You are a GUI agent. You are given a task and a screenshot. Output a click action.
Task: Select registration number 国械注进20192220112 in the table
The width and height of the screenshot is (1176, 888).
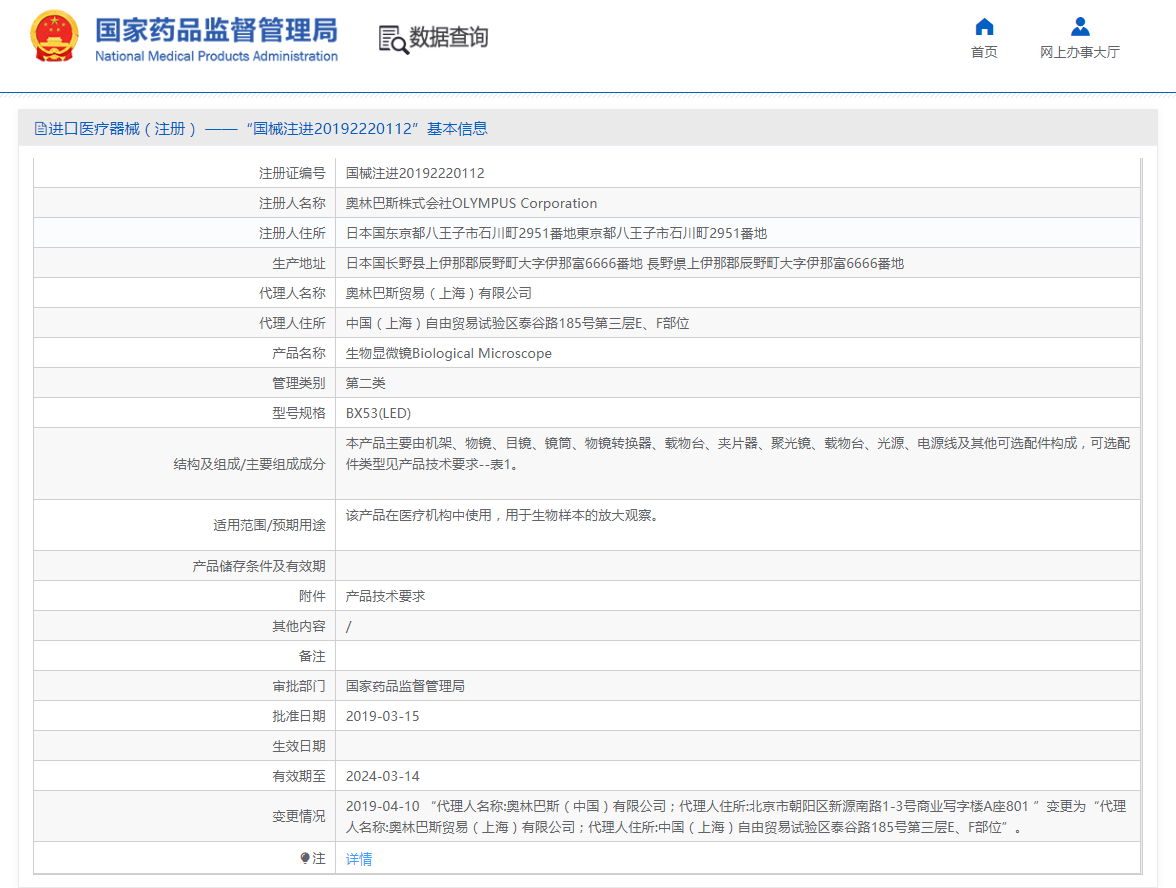point(415,173)
